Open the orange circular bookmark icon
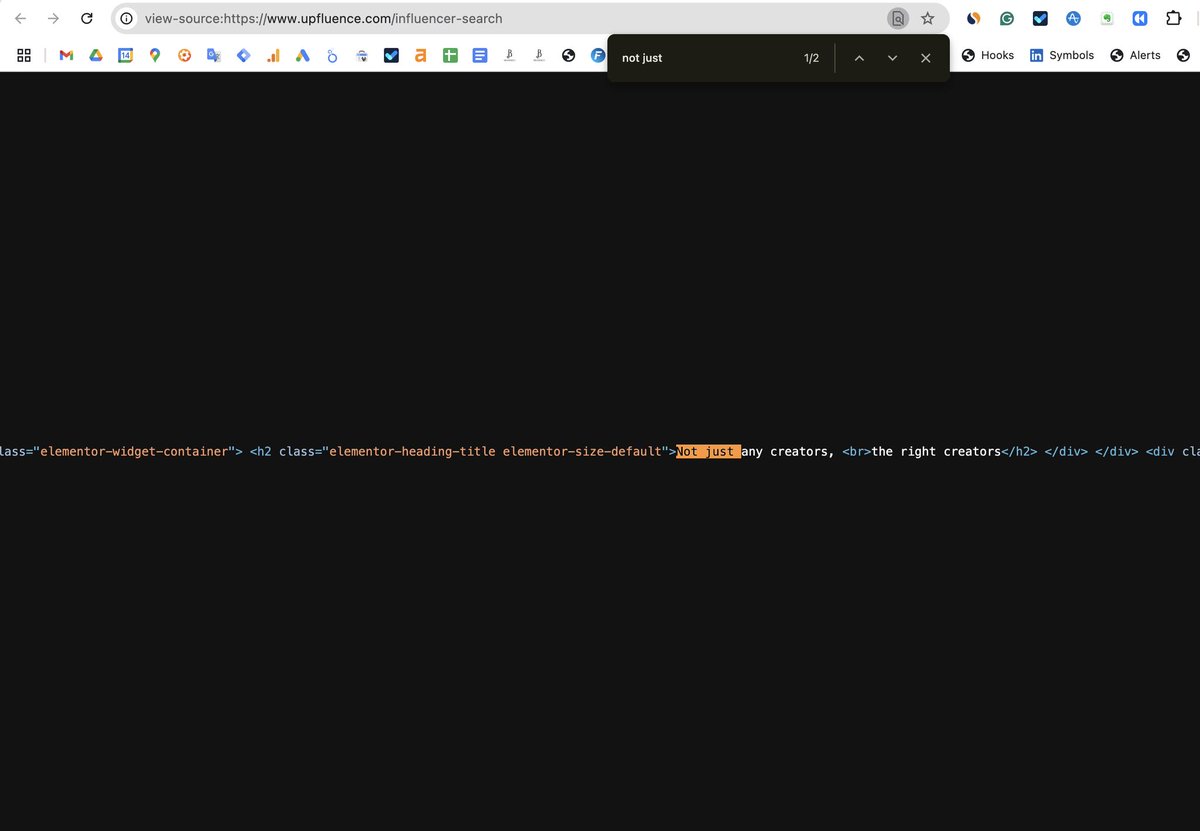Viewport: 1200px width, 831px height. click(185, 55)
